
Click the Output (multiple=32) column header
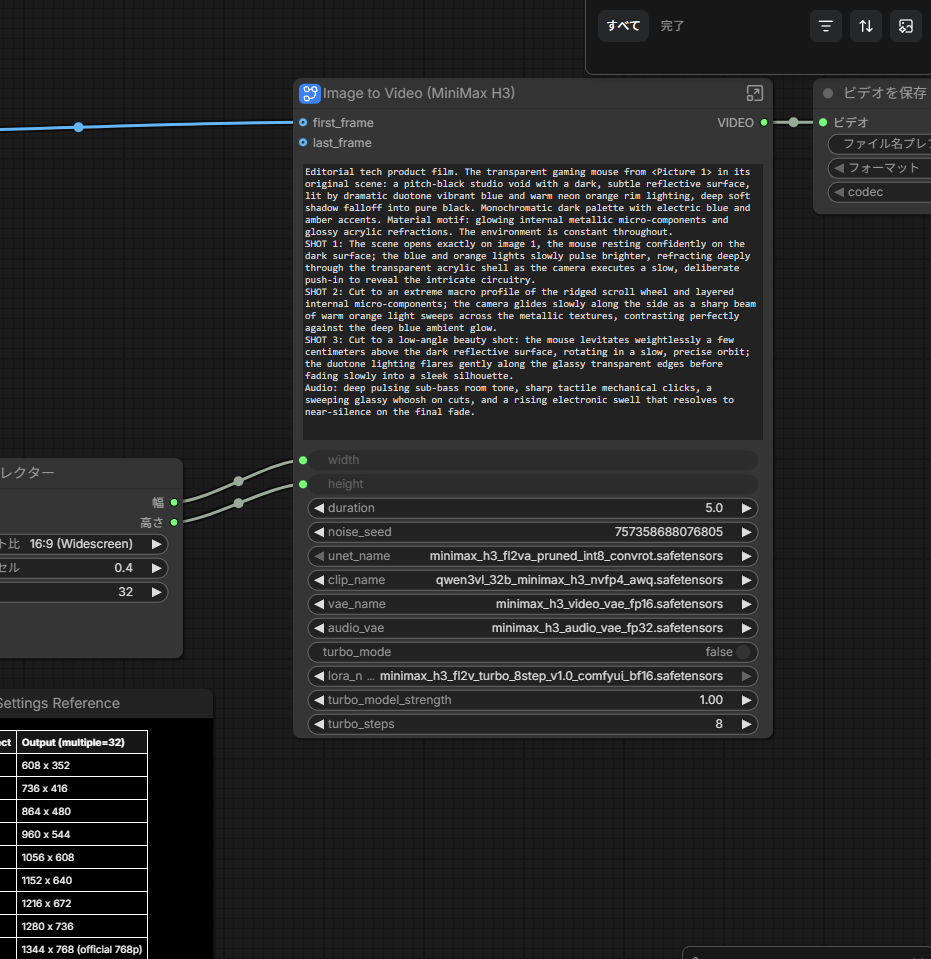pos(82,742)
